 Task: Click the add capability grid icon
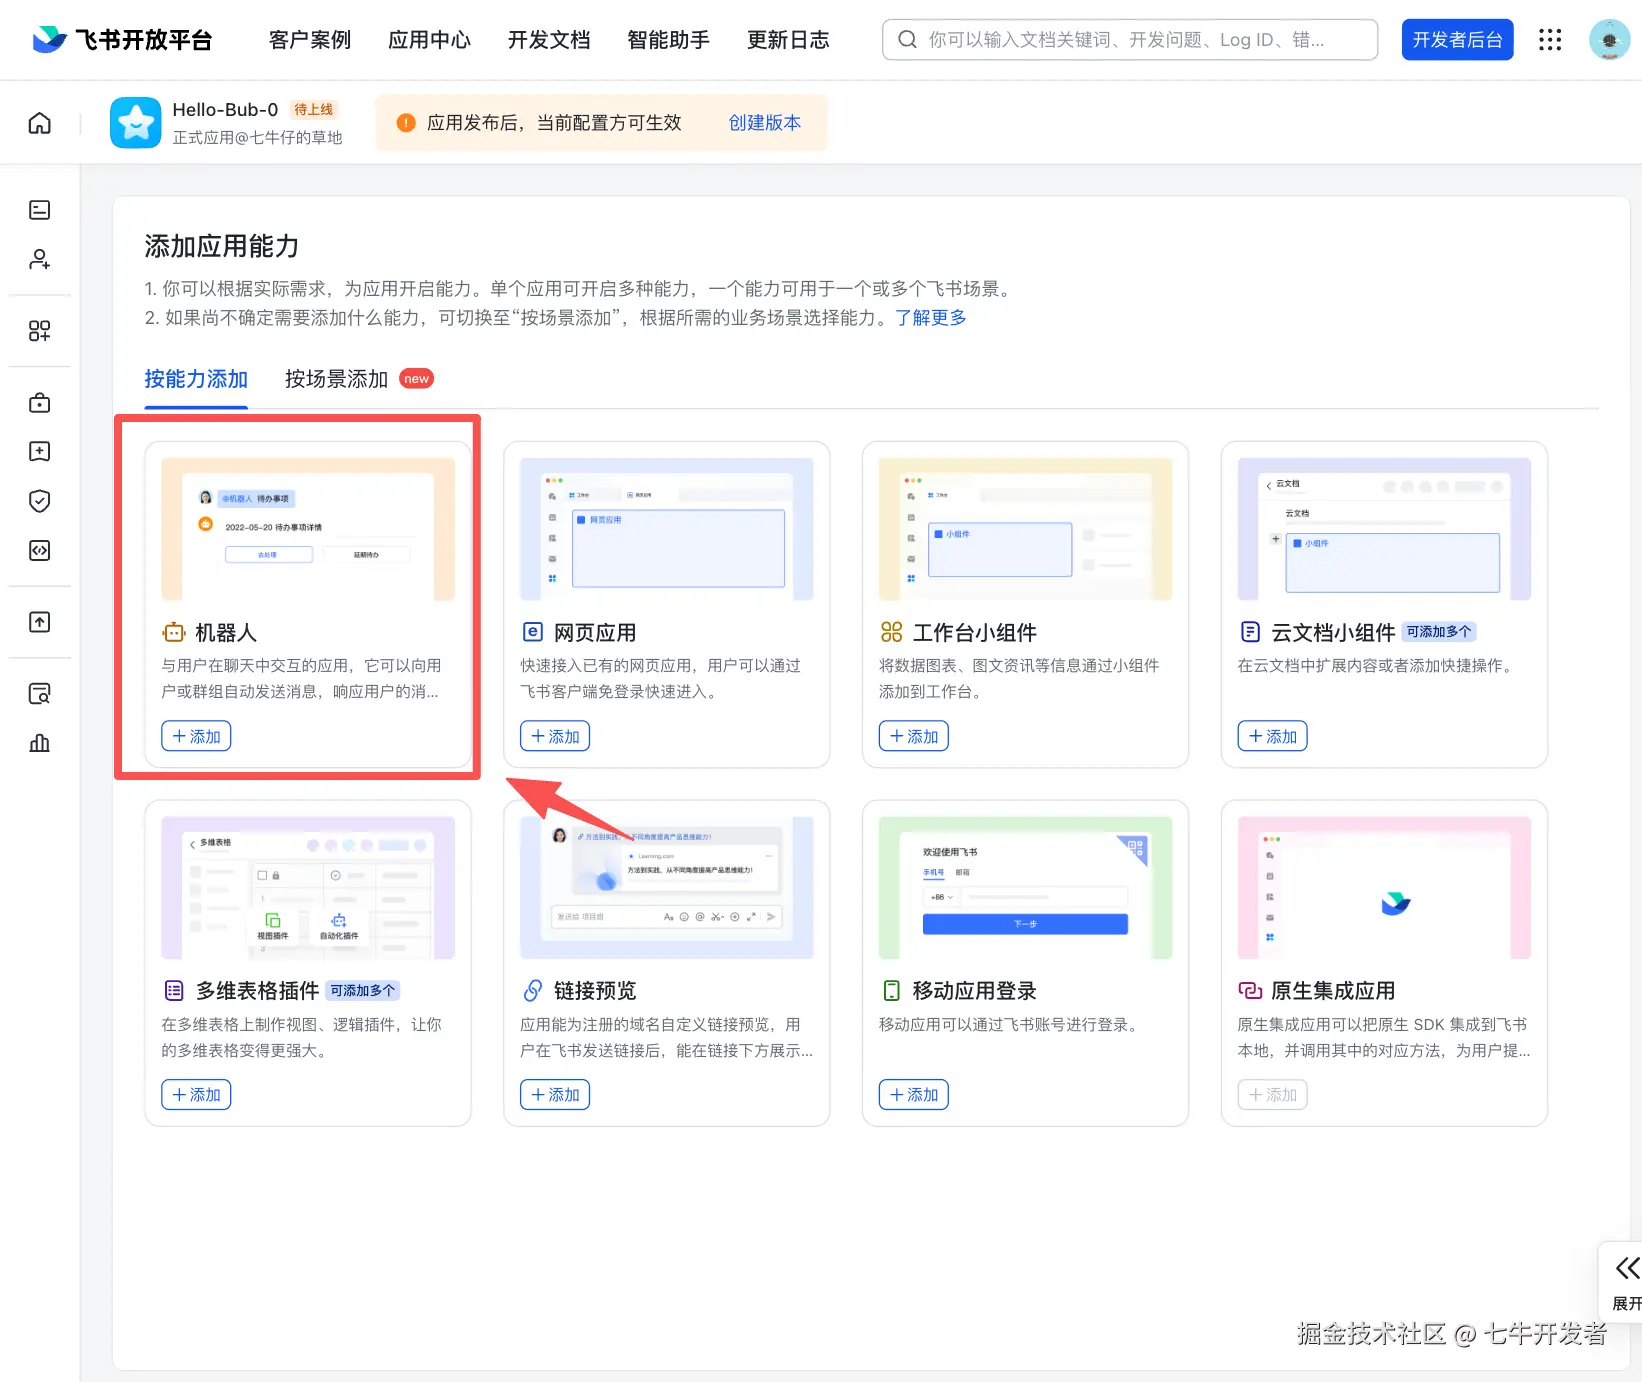[39, 331]
